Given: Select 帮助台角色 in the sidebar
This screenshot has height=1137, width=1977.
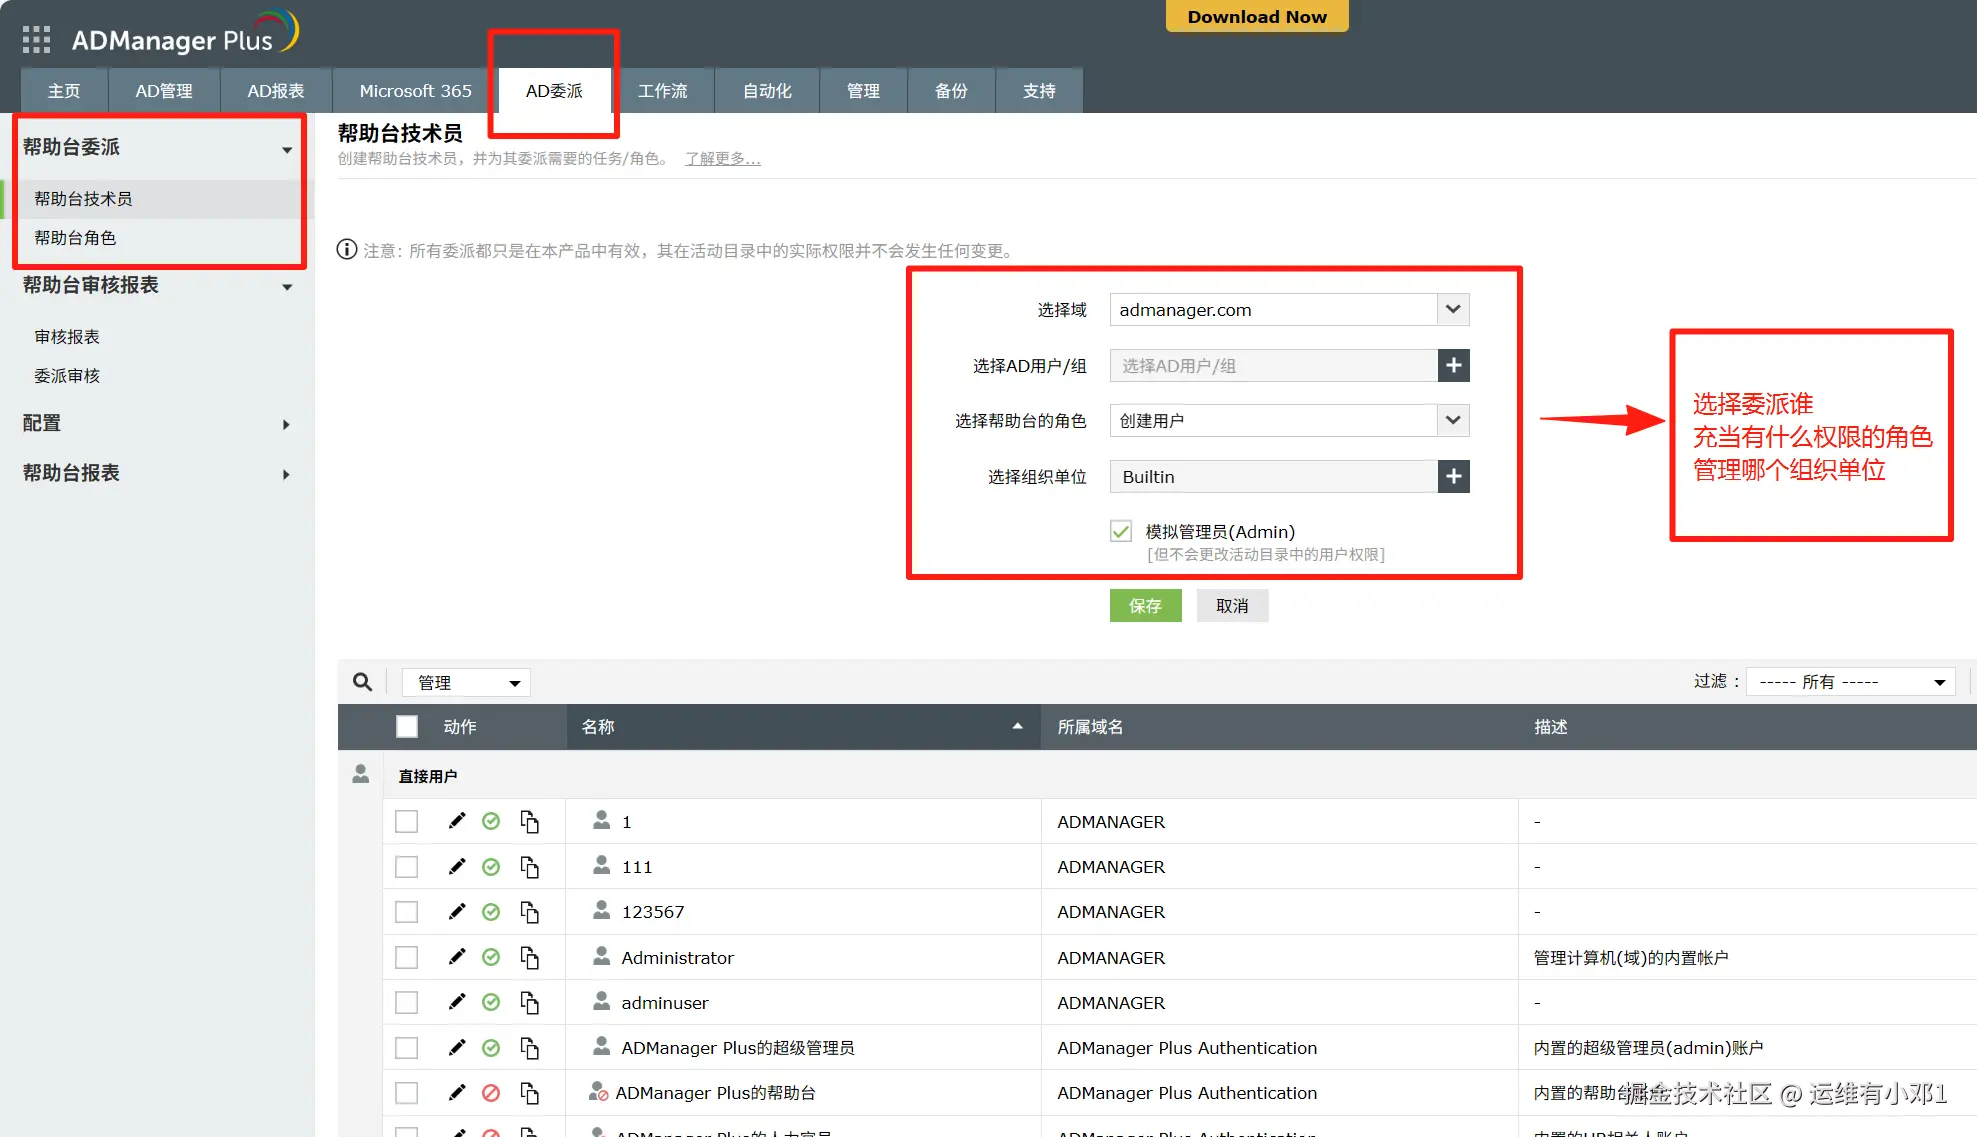Looking at the screenshot, I should point(75,238).
